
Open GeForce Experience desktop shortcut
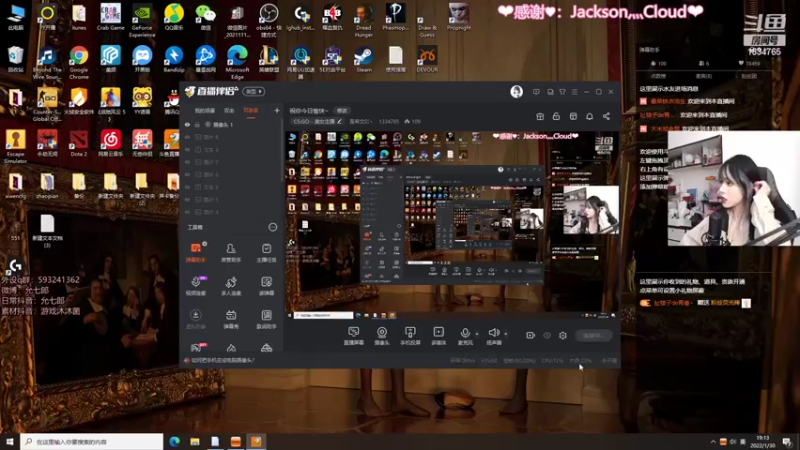click(x=142, y=20)
